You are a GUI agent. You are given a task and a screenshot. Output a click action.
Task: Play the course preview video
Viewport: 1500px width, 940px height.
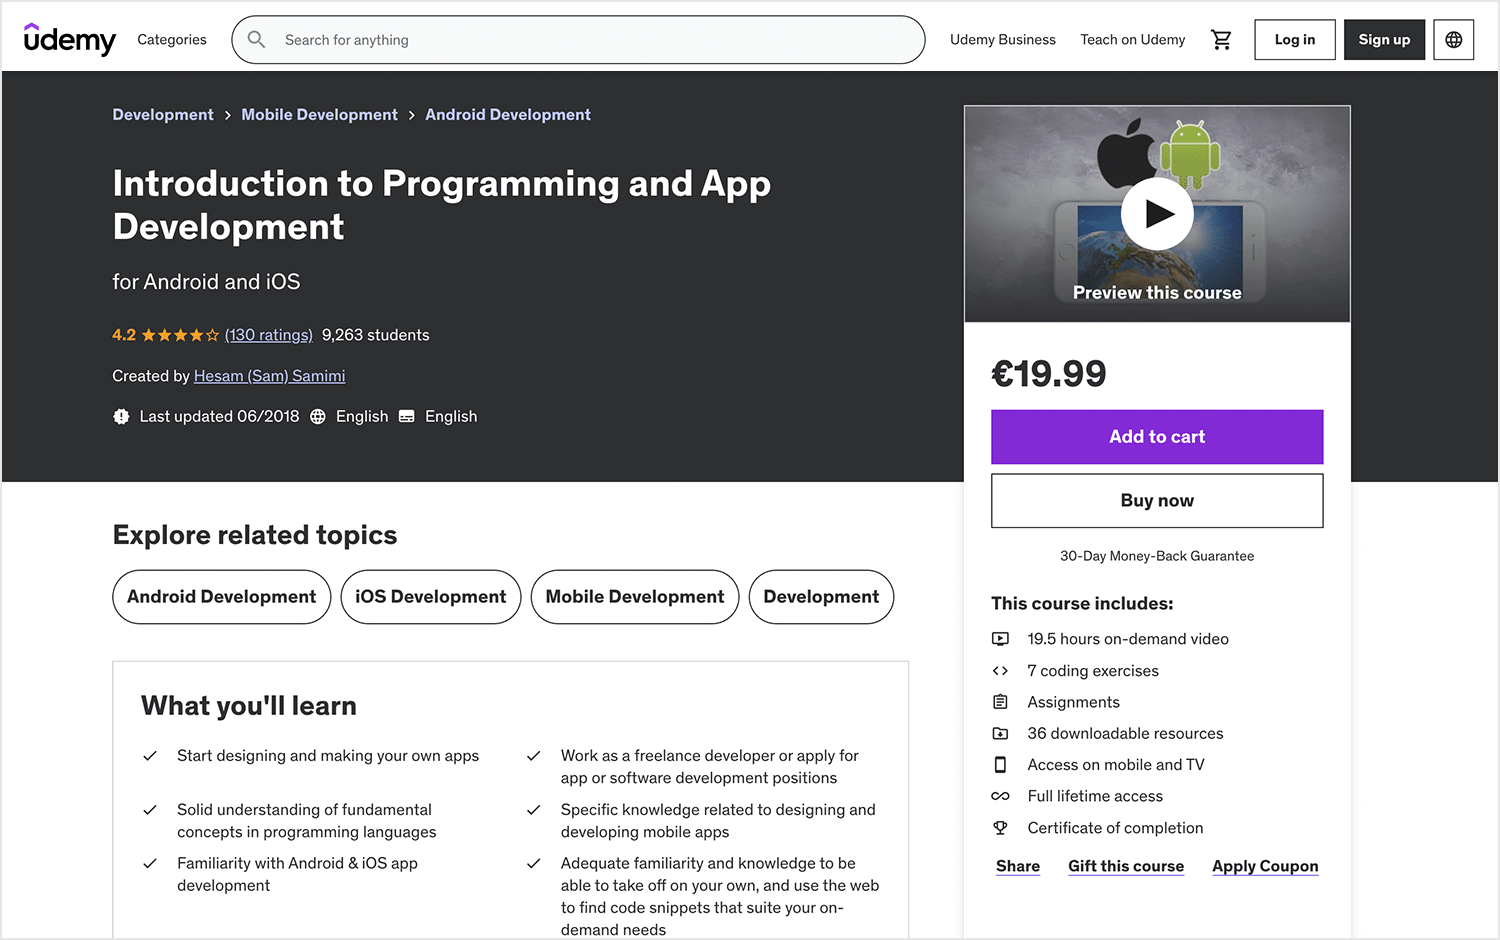[1157, 213]
